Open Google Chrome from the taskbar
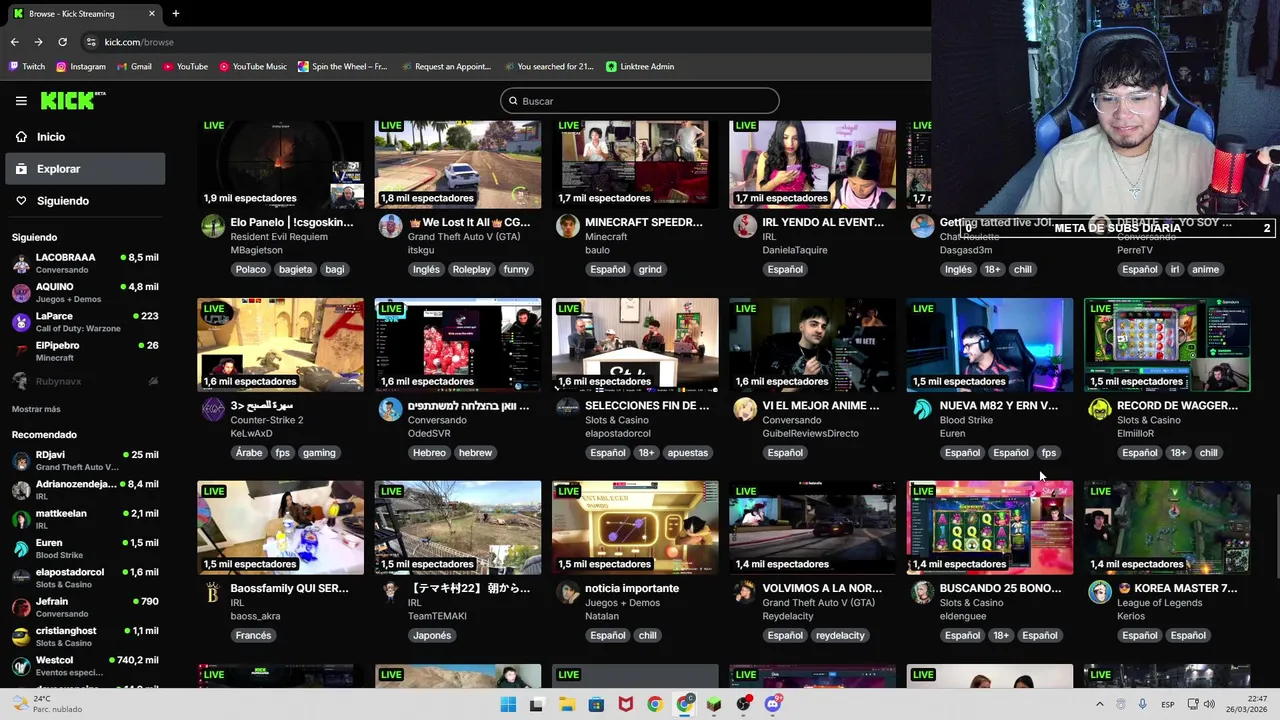The width and height of the screenshot is (1280, 720). (655, 704)
